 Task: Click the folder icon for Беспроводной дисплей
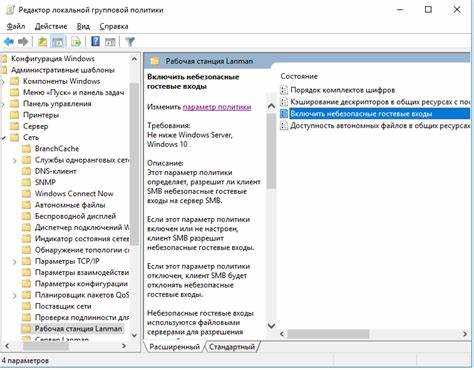[x=26, y=216]
